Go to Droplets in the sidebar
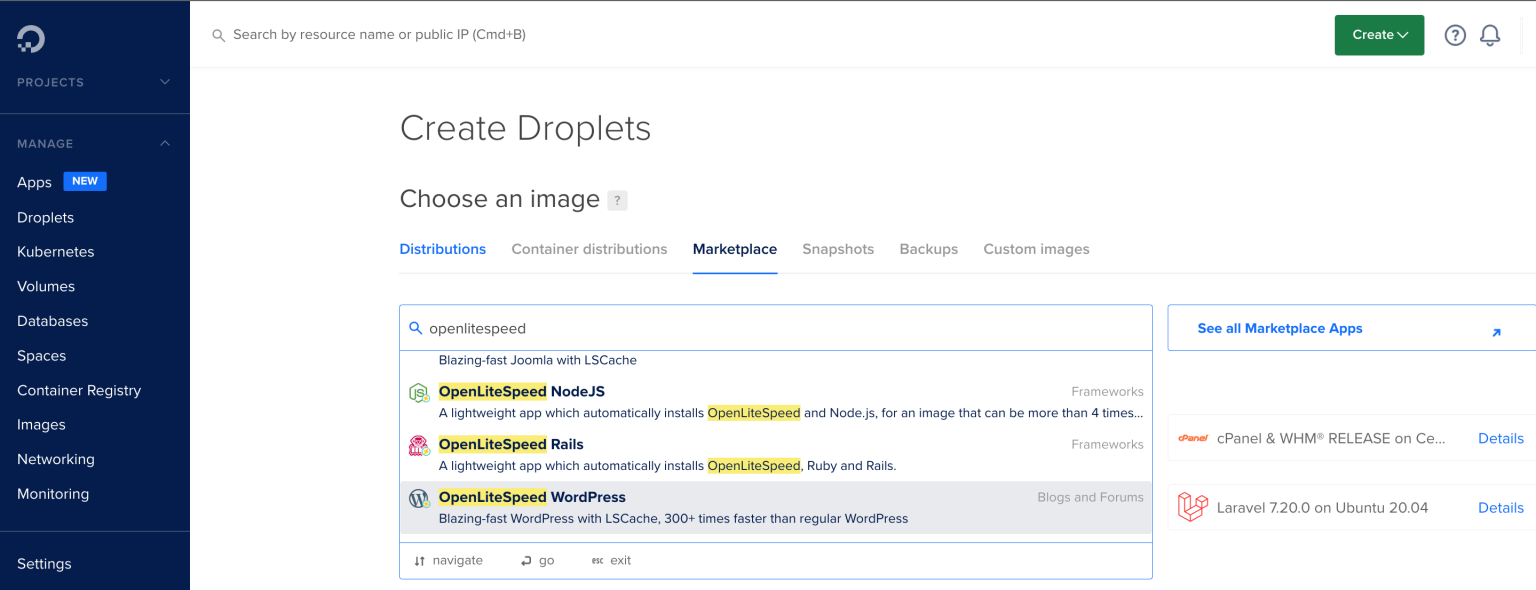Viewport: 1536px width, 590px height. point(46,217)
